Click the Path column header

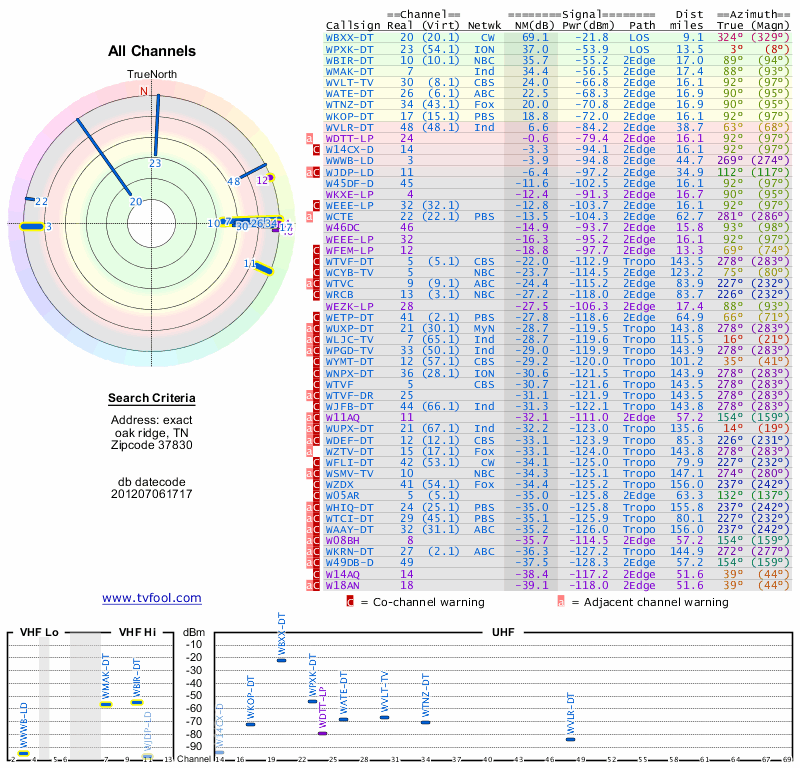[x=642, y=26]
